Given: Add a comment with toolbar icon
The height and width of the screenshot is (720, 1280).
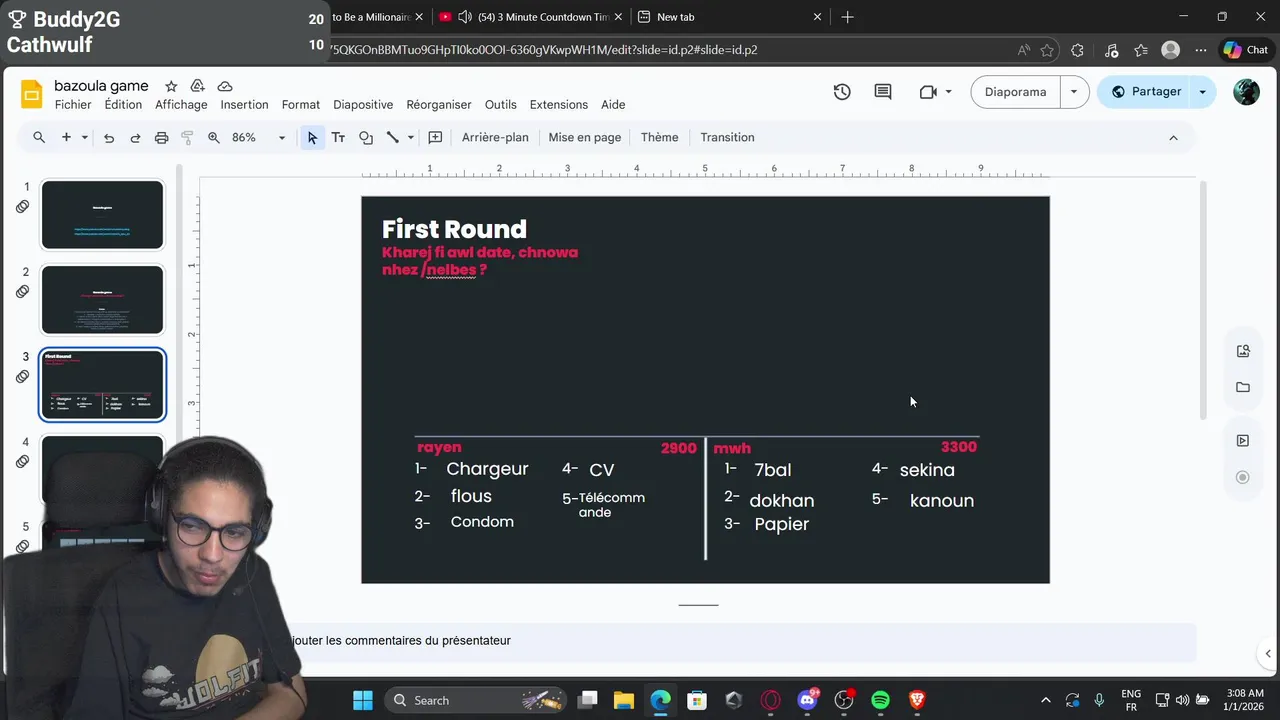Looking at the screenshot, I should click(x=435, y=137).
